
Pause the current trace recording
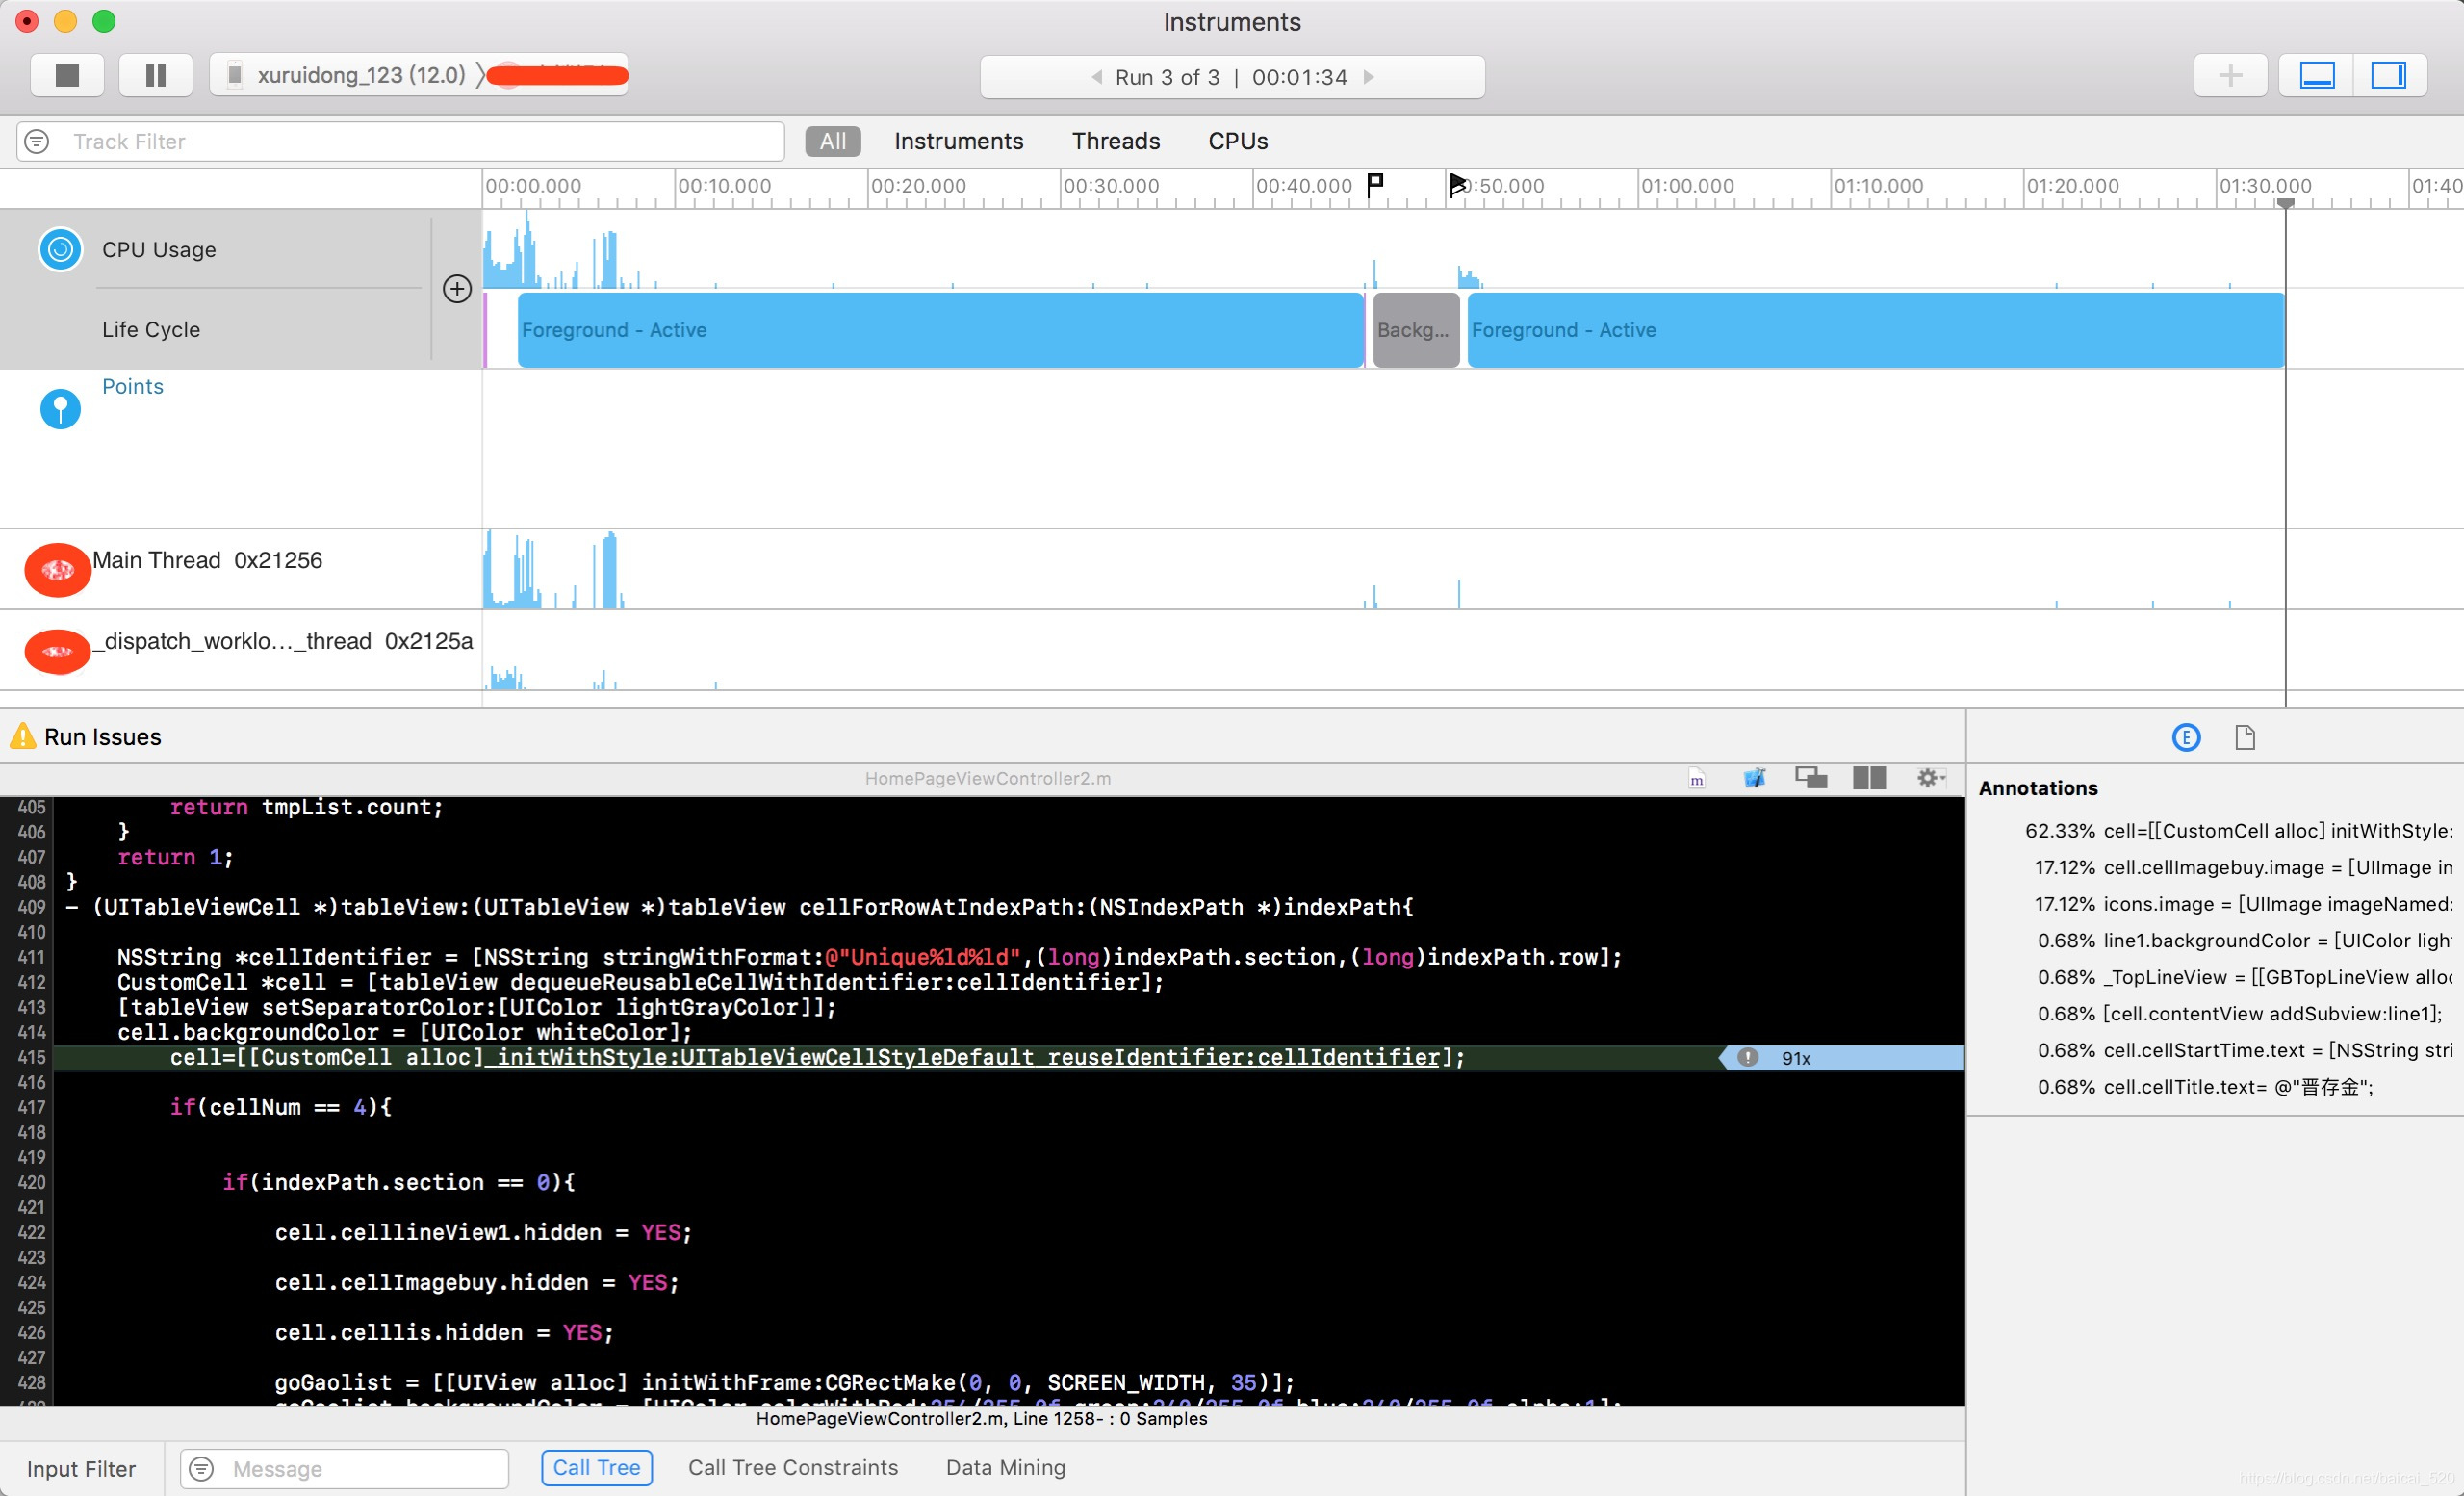pos(155,76)
